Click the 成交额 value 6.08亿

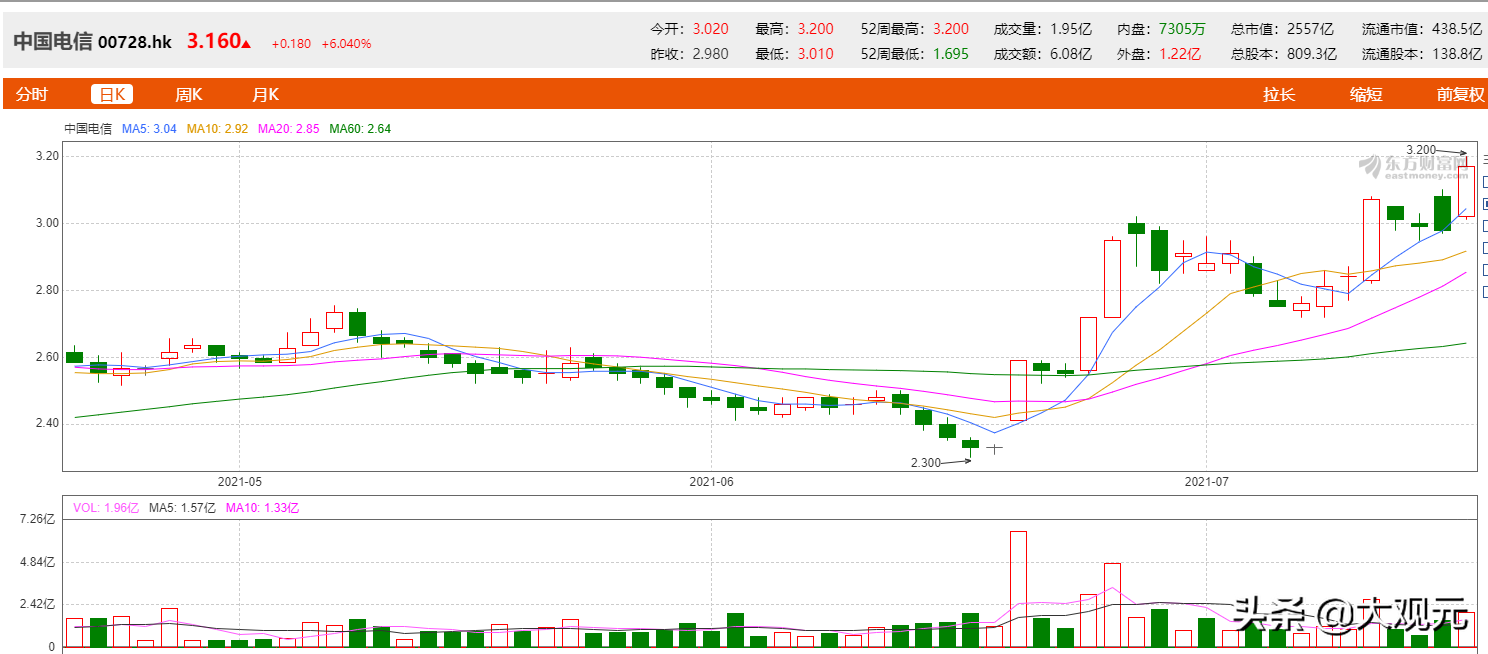click(x=1071, y=54)
